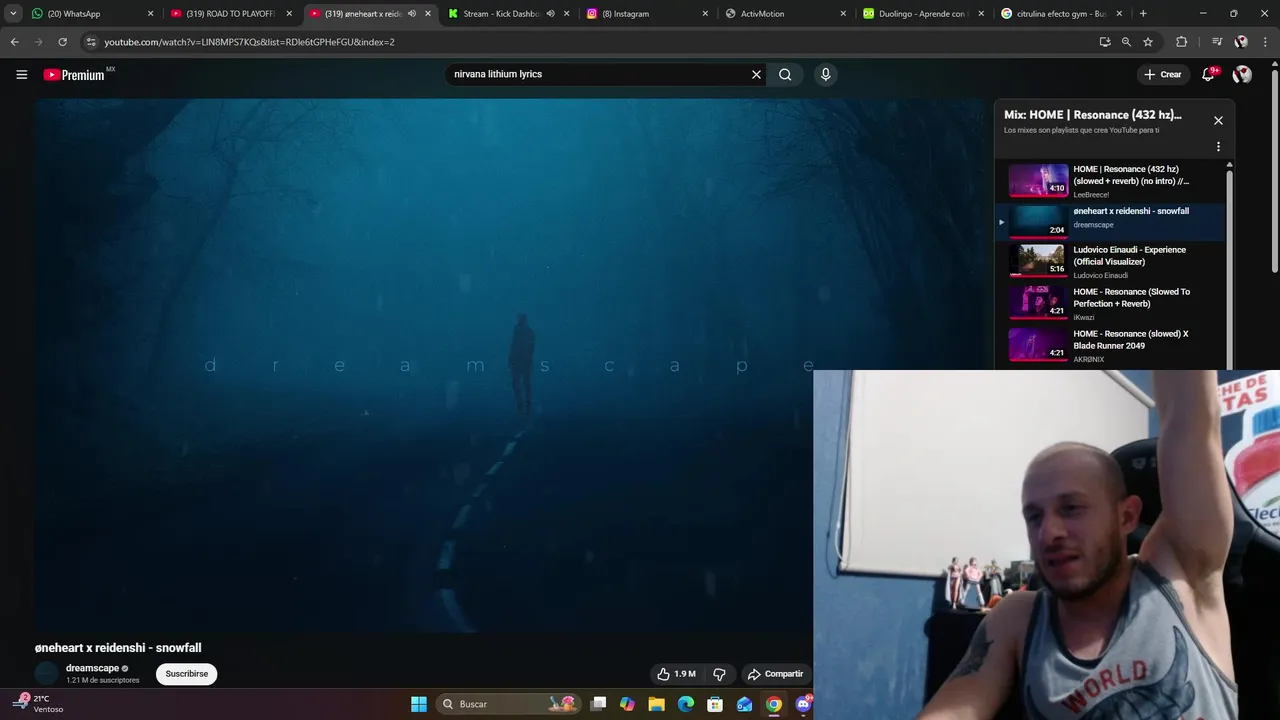Dislike the snowfall video

pyautogui.click(x=719, y=674)
